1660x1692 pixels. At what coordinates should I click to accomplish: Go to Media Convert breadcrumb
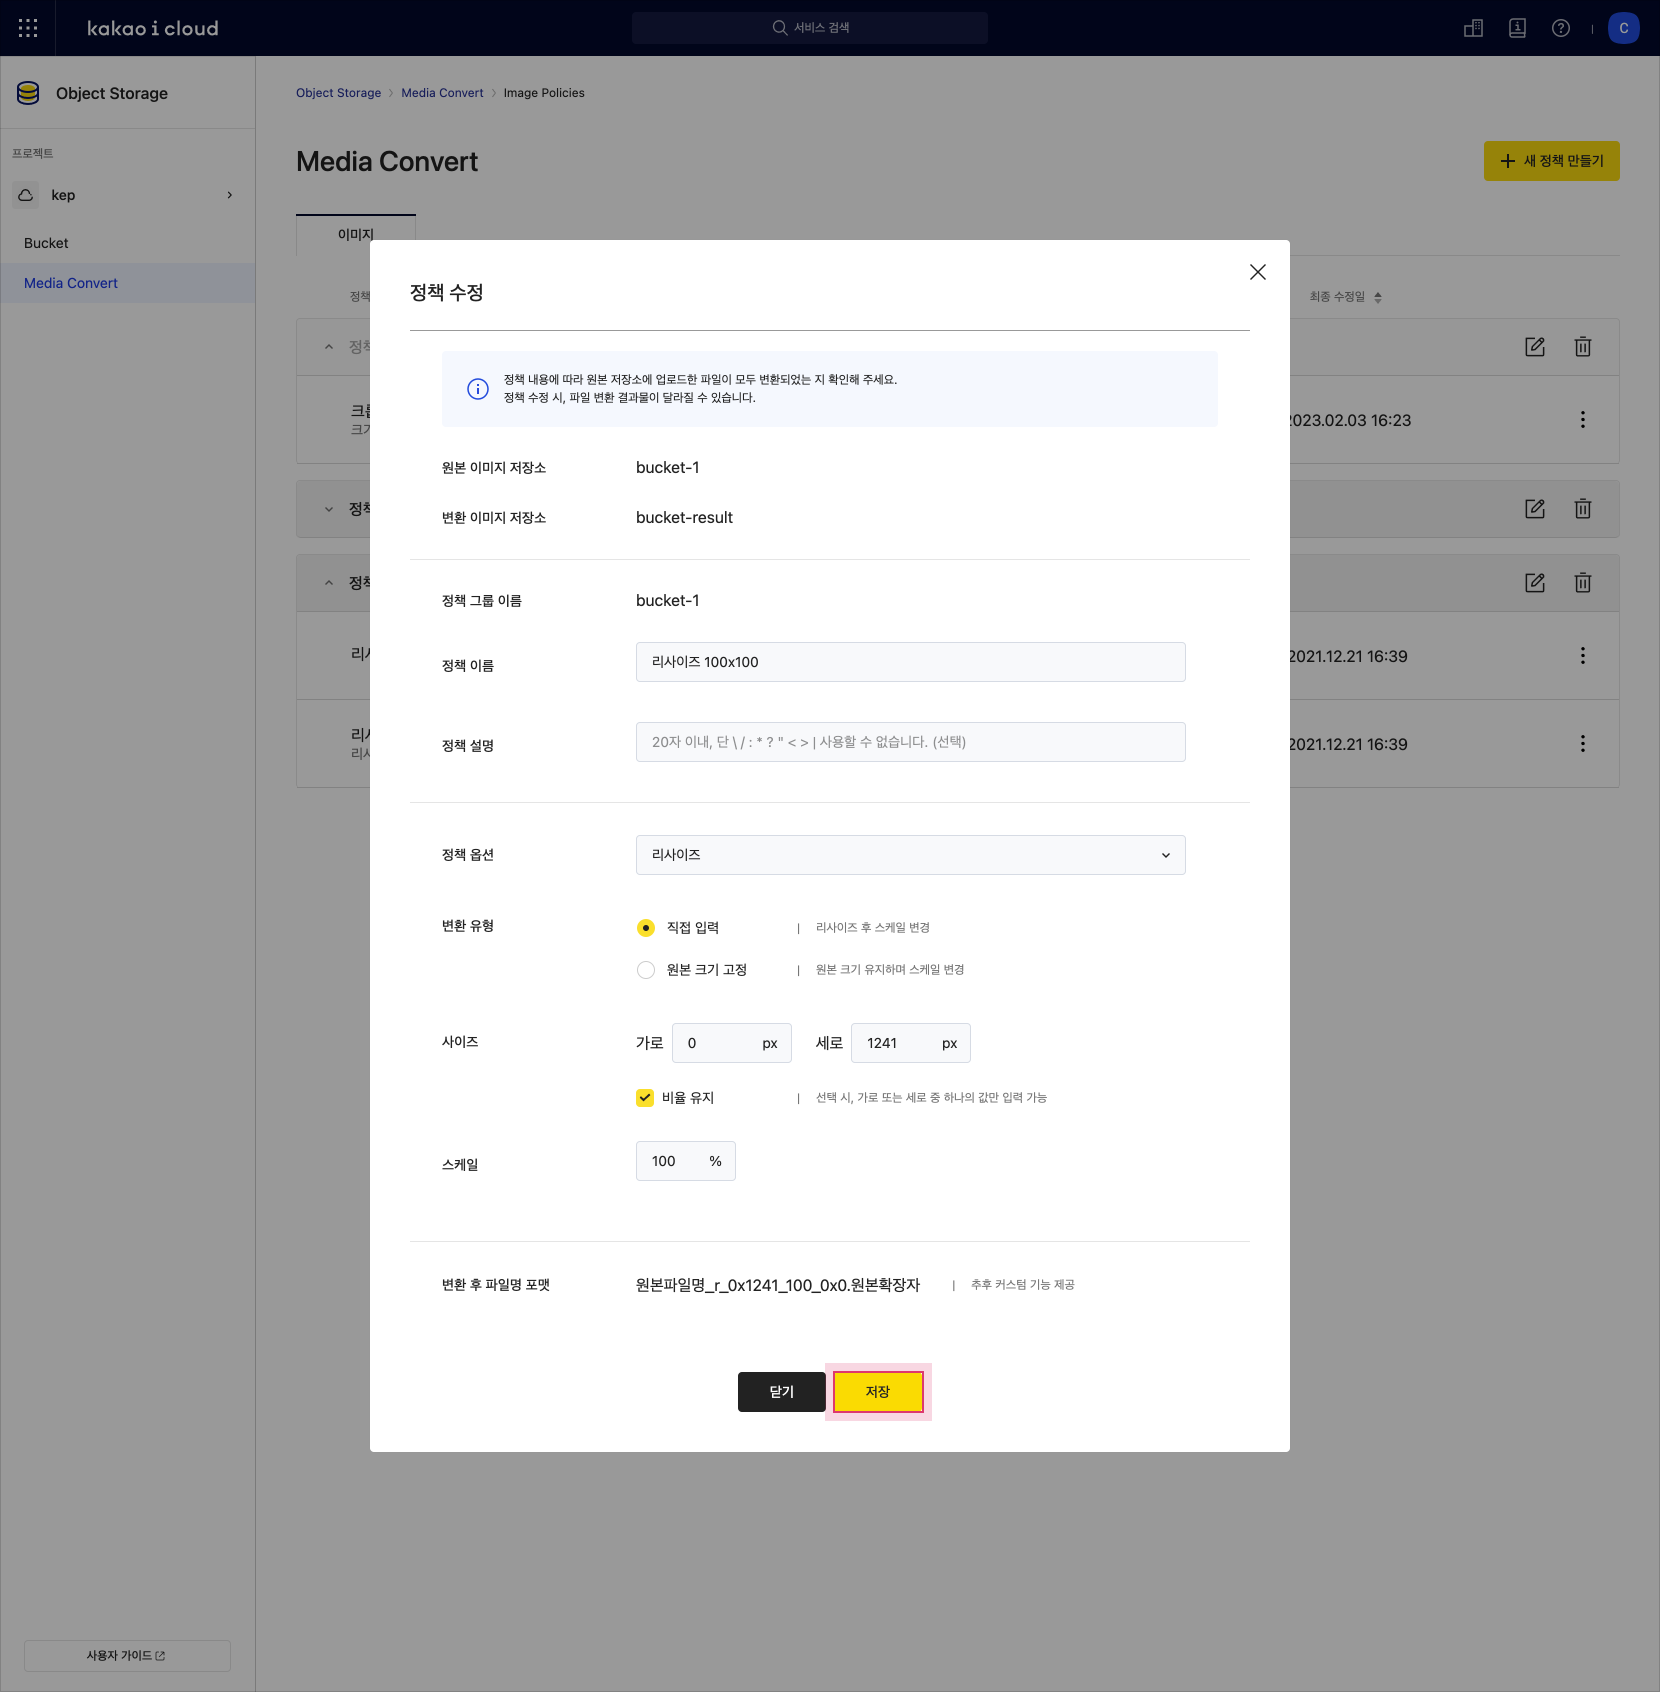442,93
